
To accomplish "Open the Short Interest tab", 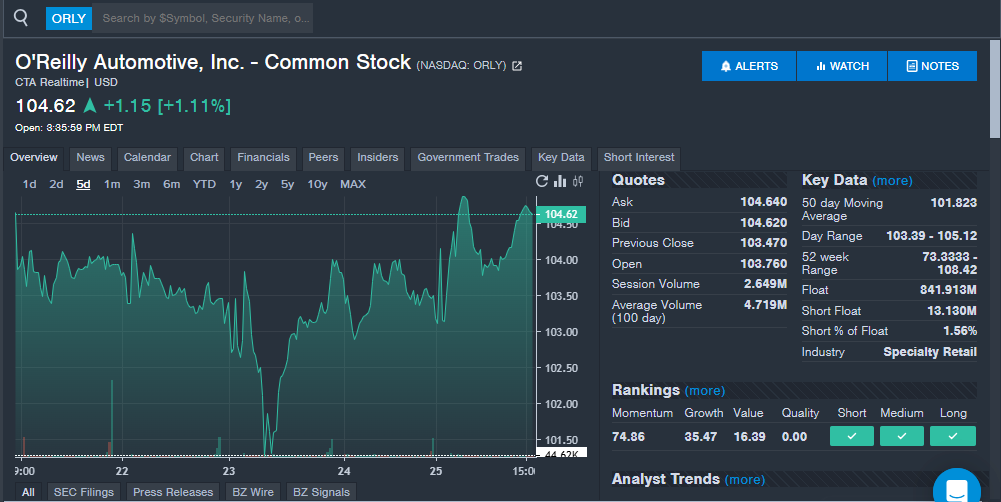I will (x=639, y=157).
